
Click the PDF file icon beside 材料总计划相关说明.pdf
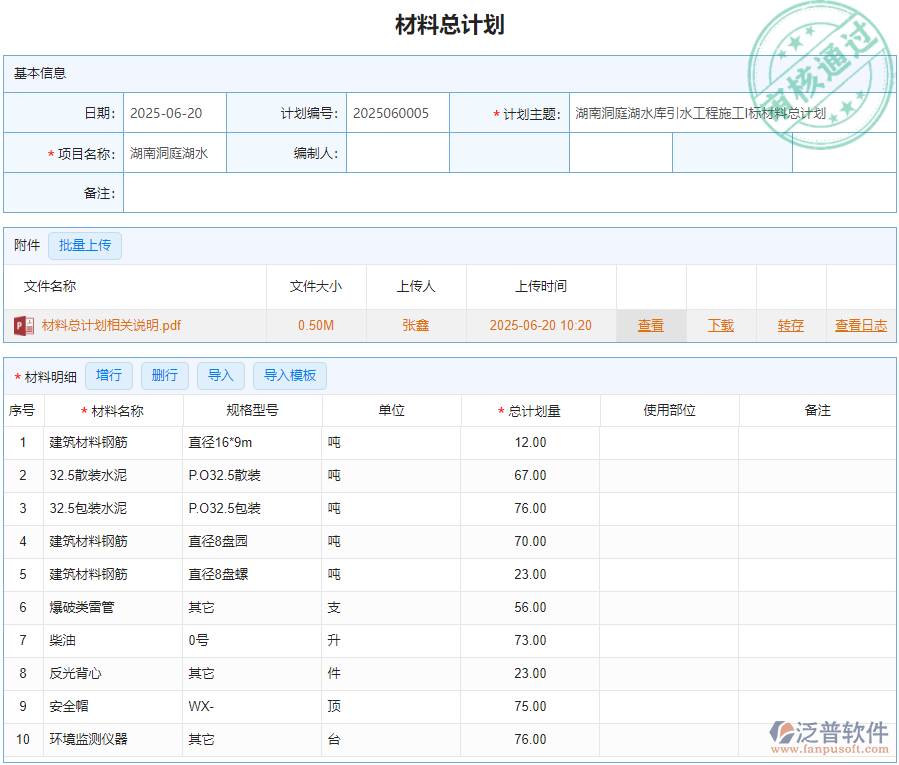click(x=24, y=325)
